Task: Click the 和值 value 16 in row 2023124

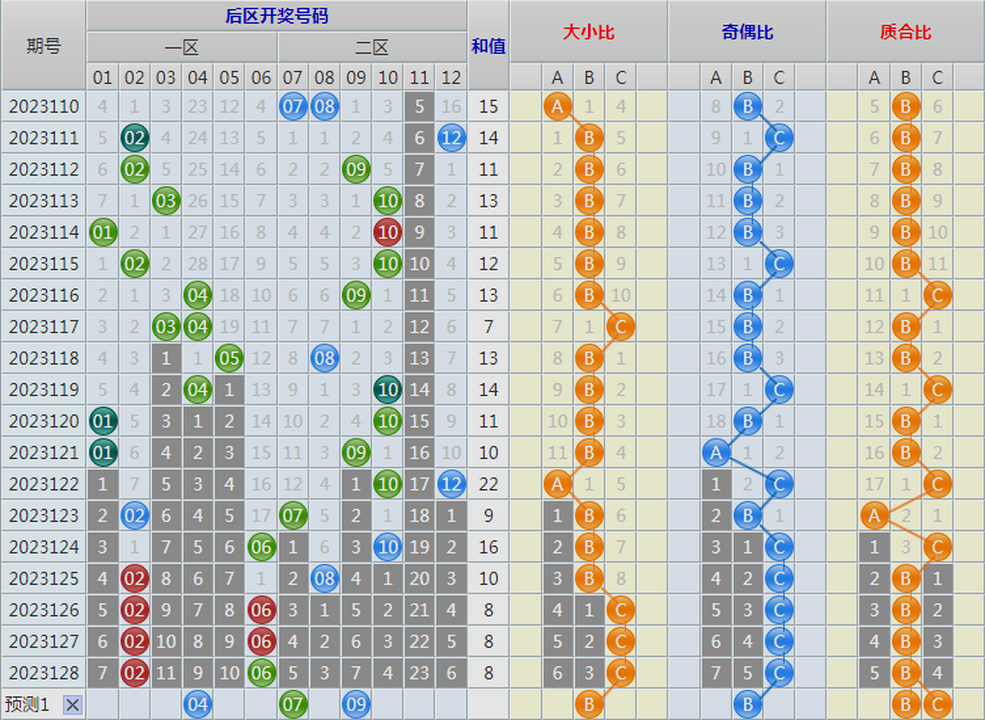Action: 488,547
